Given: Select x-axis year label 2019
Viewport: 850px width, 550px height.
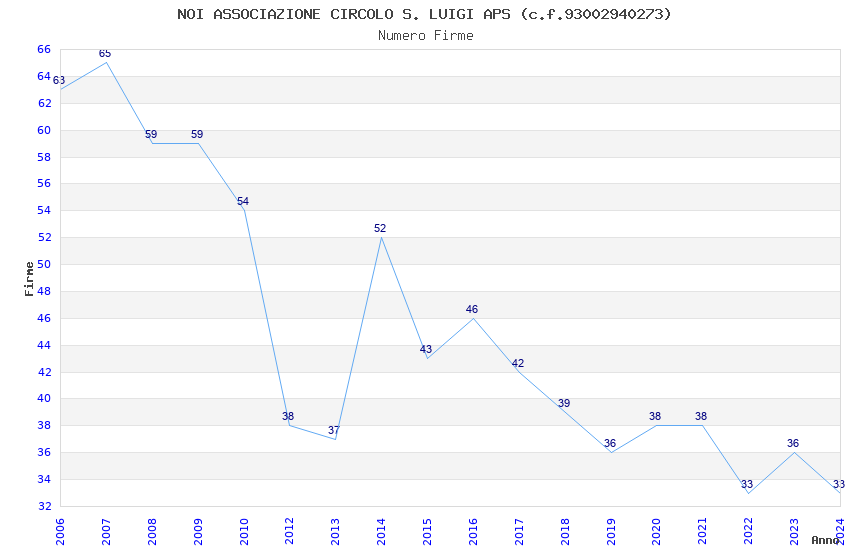Looking at the screenshot, I should tap(611, 532).
